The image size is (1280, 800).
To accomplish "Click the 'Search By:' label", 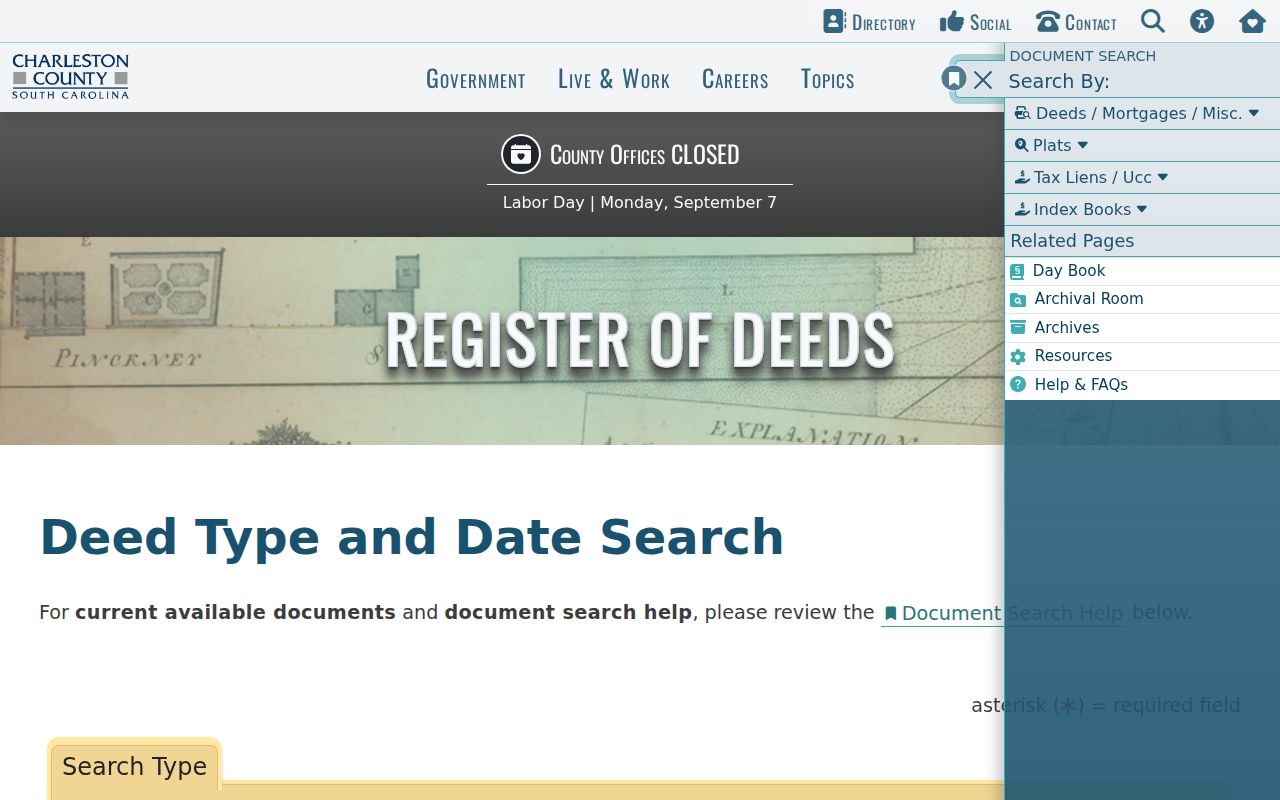I will pos(1059,81).
